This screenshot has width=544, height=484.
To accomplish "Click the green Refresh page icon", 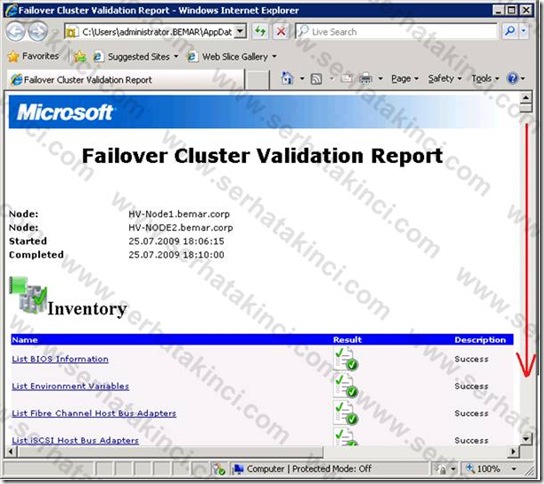I will coord(260,32).
